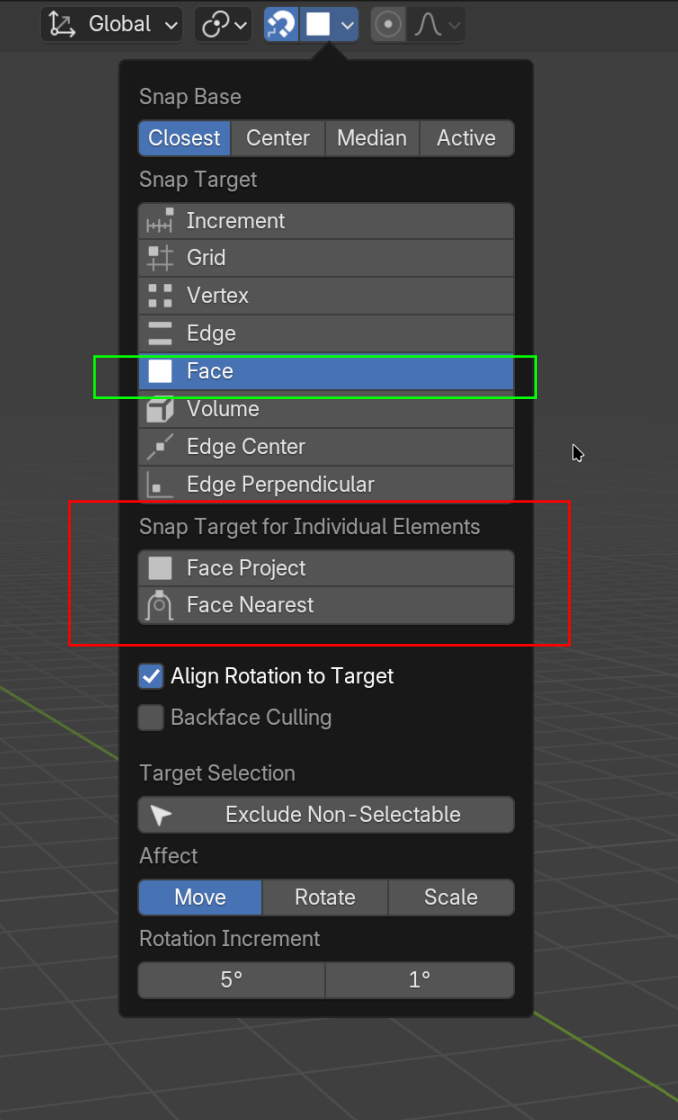Viewport: 678px width, 1120px height.
Task: Click the Snap Target label
Action: (x=198, y=180)
